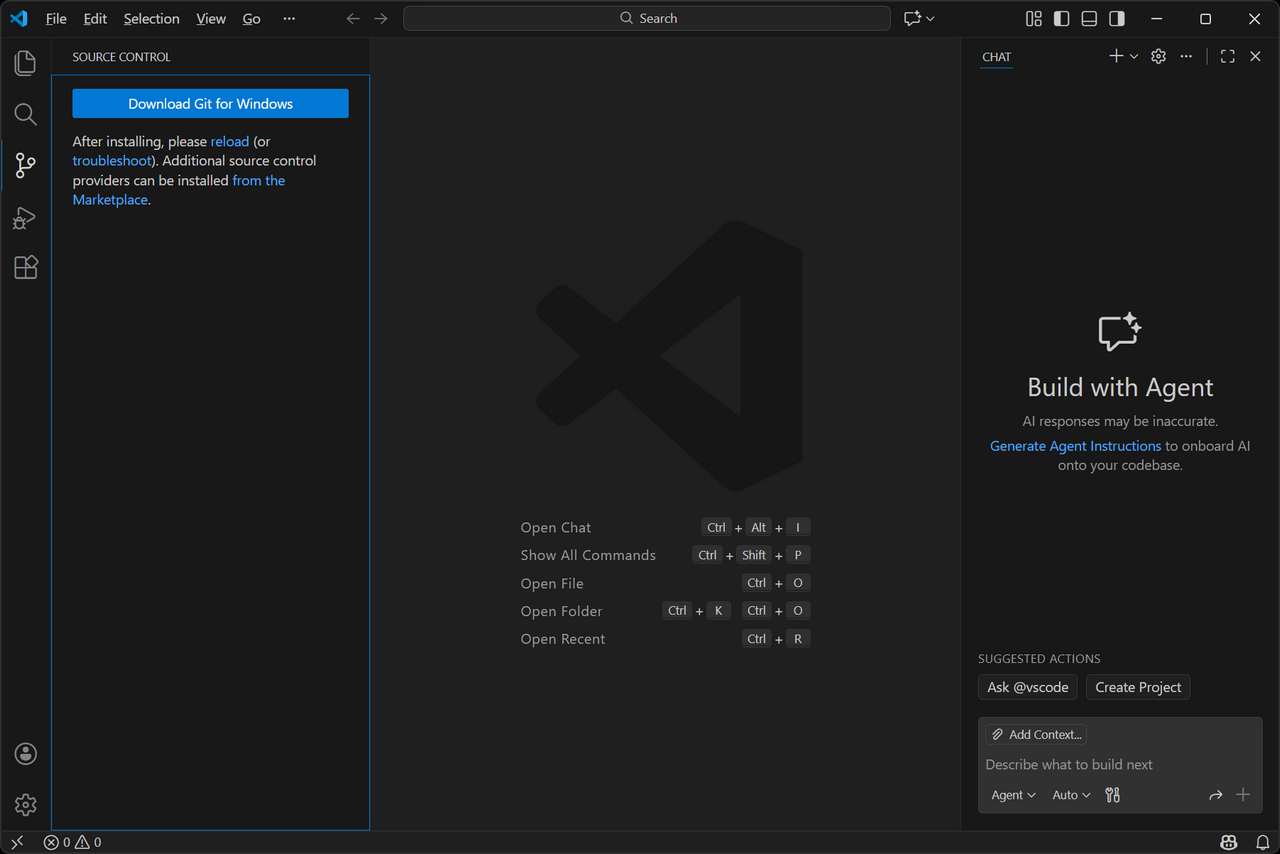The image size is (1280, 854).
Task: Open notifications bell in status bar
Action: click(1263, 842)
